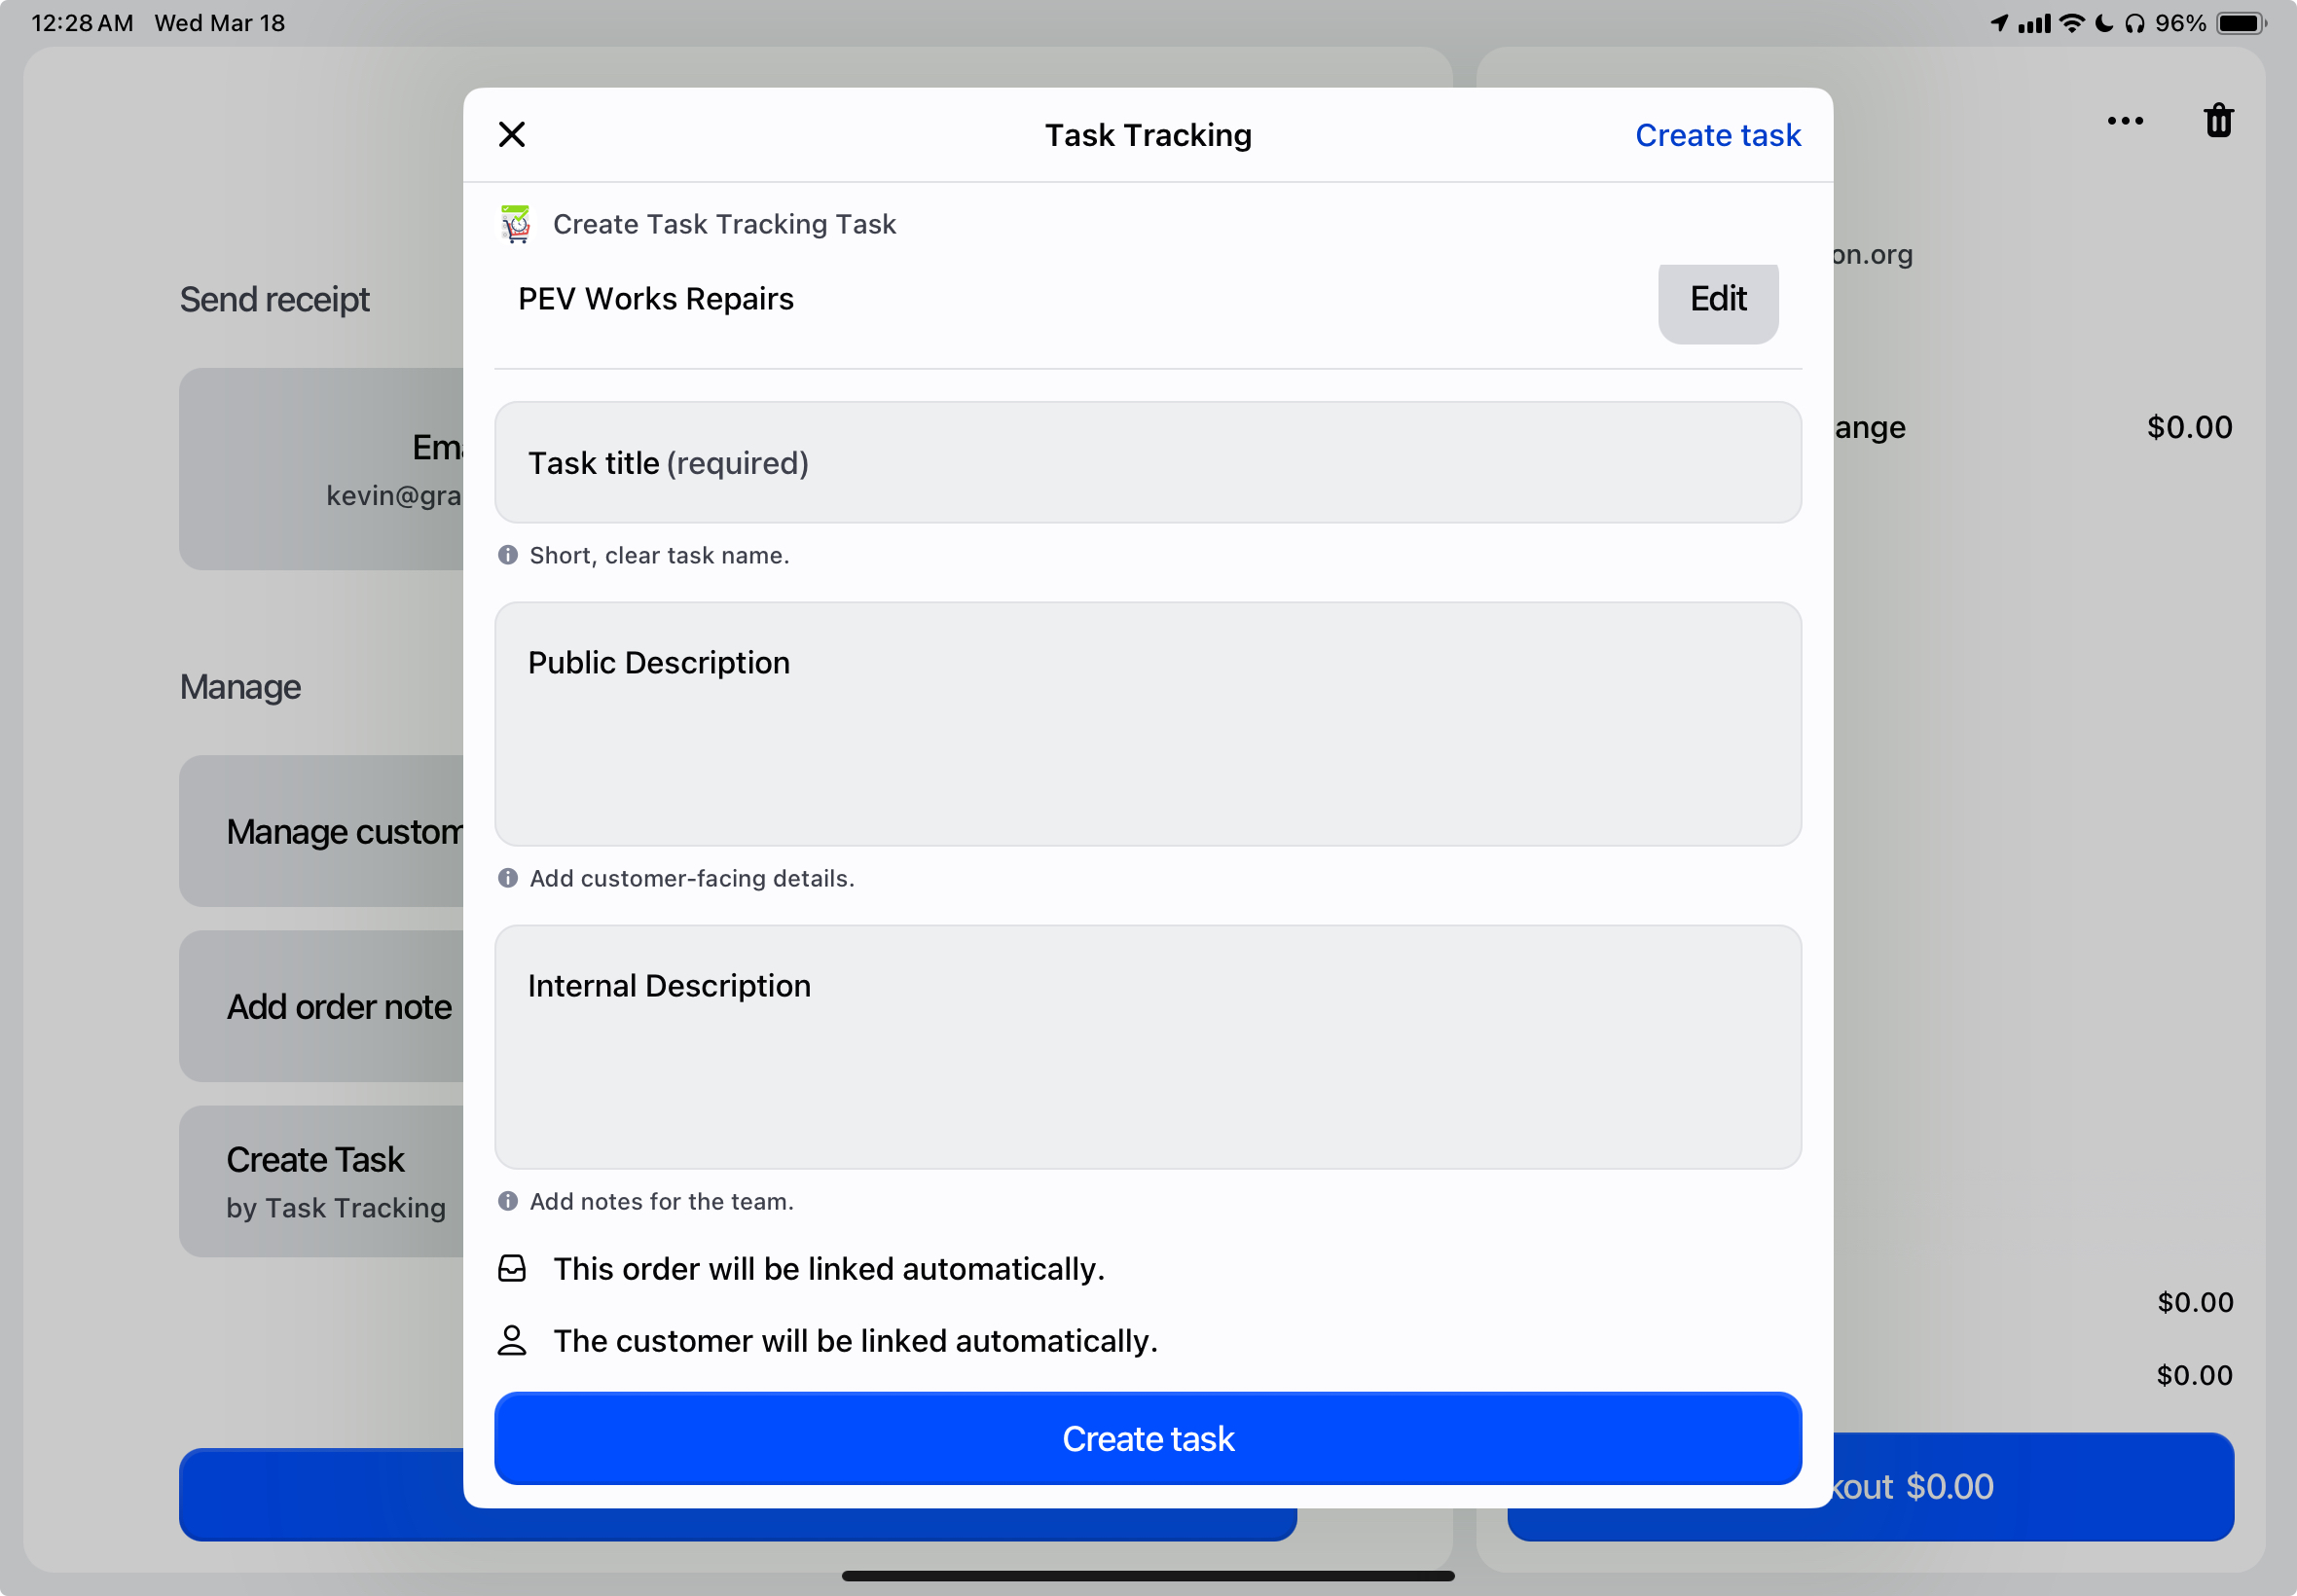Click the PEV Works Repairs text
This screenshot has width=2297, height=1596.
(655, 299)
